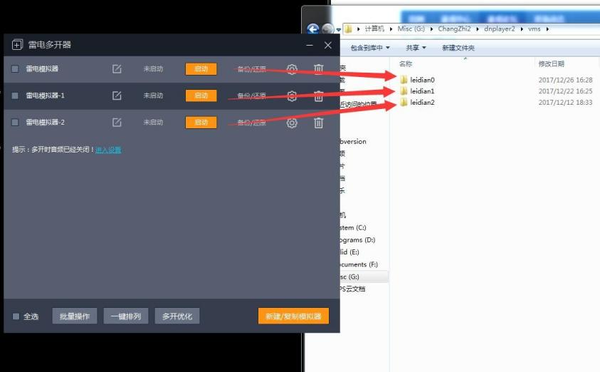Tick the checkbox for 雷电模拟器-1
The width and height of the screenshot is (600, 372).
click(x=15, y=96)
